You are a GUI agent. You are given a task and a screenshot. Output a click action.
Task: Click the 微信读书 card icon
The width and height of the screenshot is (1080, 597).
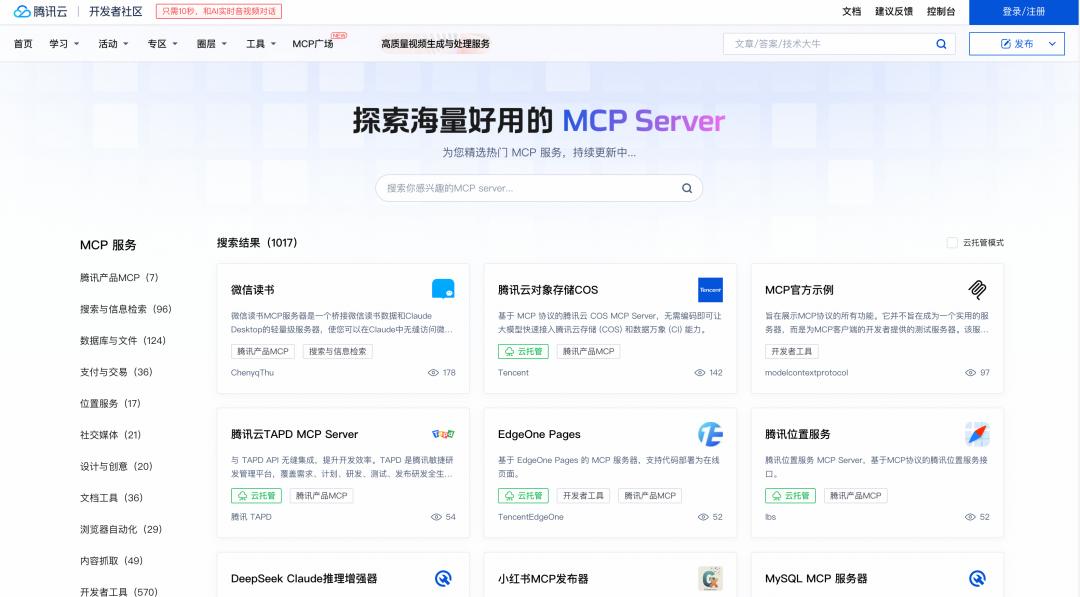coord(443,289)
